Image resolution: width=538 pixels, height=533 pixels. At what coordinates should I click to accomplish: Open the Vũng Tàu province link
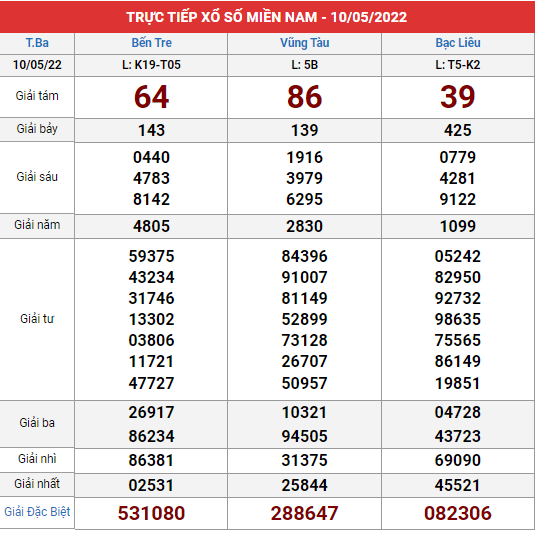point(304,43)
